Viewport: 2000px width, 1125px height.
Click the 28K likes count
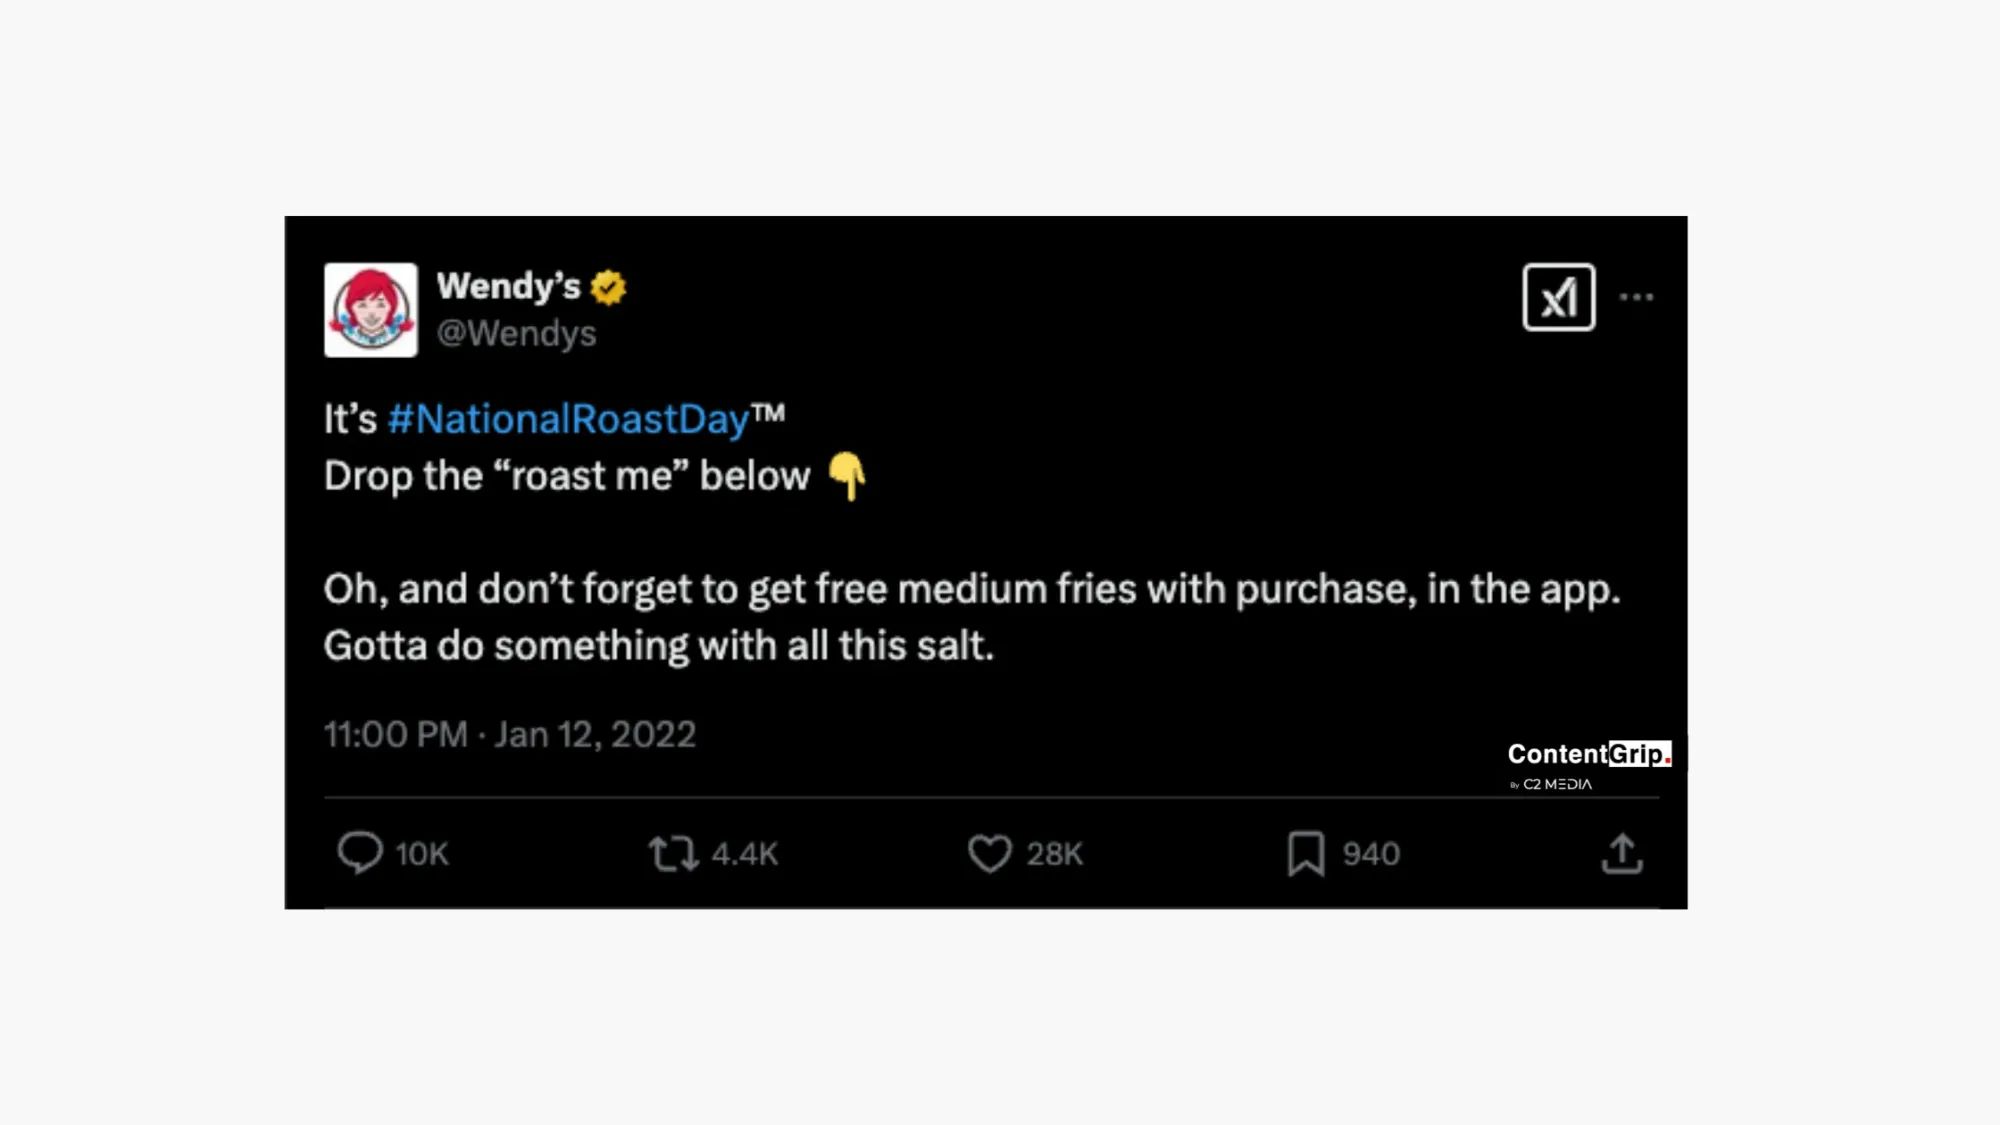[x=1052, y=853]
